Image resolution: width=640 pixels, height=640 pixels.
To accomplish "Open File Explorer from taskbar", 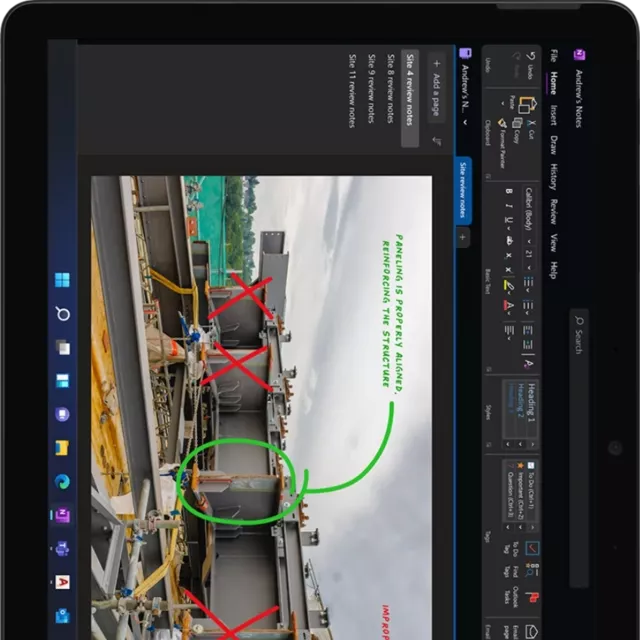I will pos(62,448).
